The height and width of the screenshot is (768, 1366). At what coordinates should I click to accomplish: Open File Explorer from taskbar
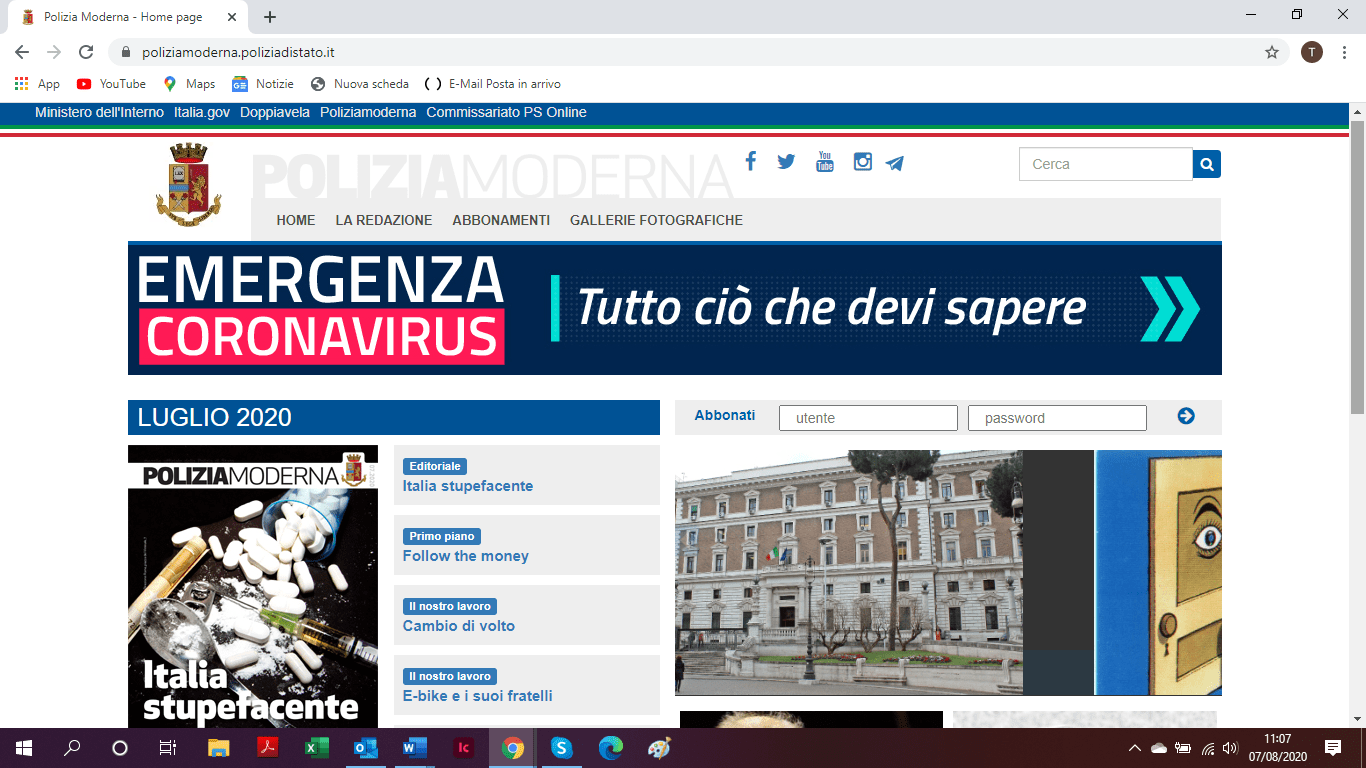pyautogui.click(x=219, y=747)
